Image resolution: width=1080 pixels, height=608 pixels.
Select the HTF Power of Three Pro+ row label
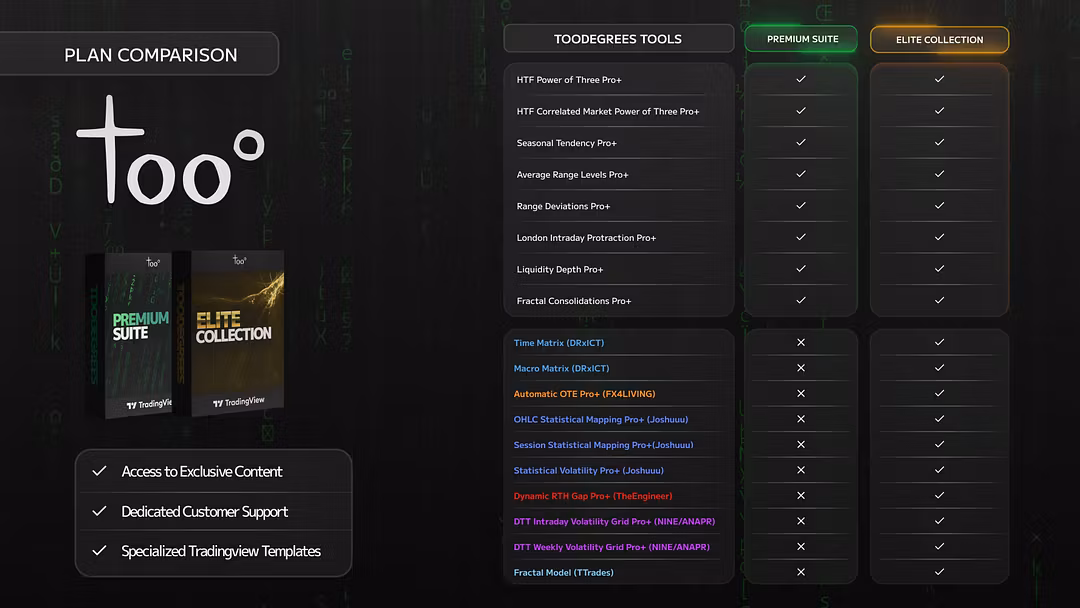click(x=569, y=80)
